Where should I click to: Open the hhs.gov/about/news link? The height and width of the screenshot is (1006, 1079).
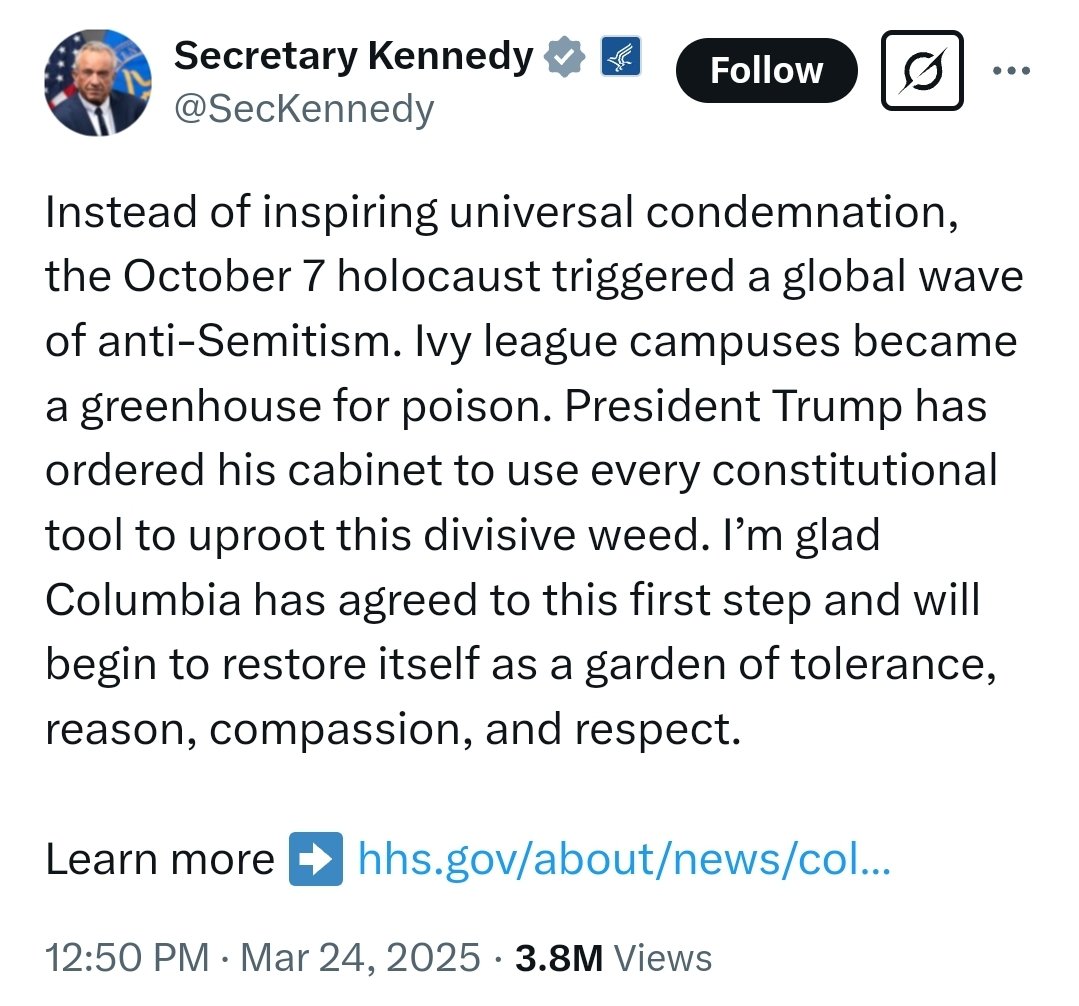(623, 859)
